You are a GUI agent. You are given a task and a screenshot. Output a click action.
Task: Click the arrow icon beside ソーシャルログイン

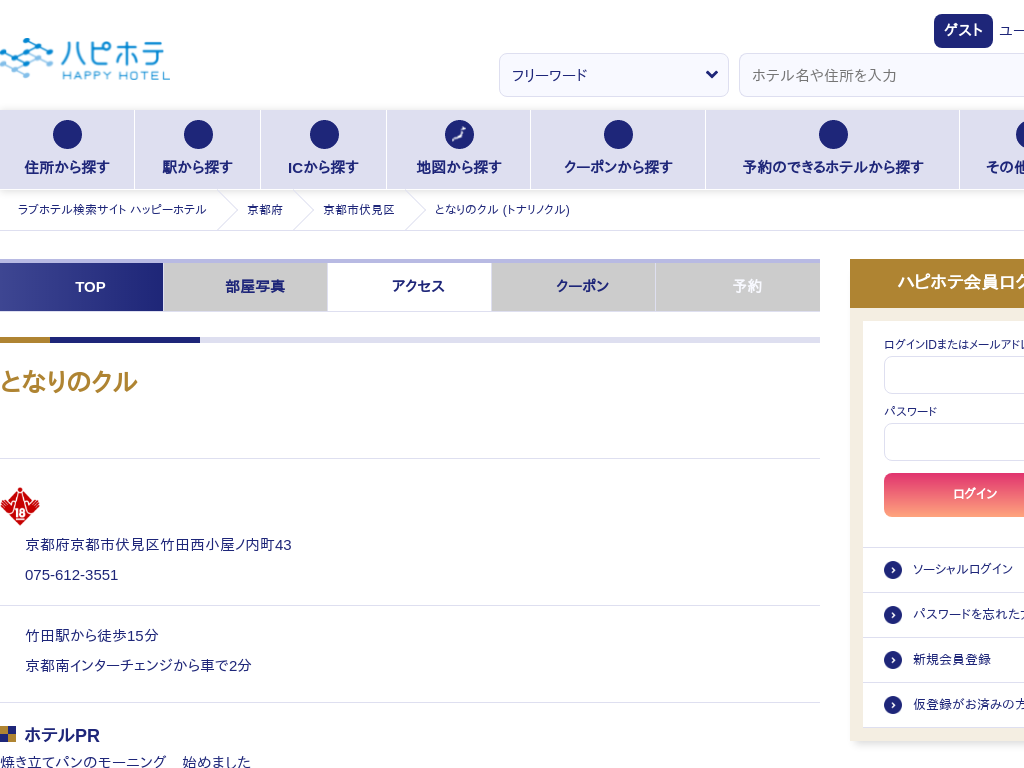(893, 570)
